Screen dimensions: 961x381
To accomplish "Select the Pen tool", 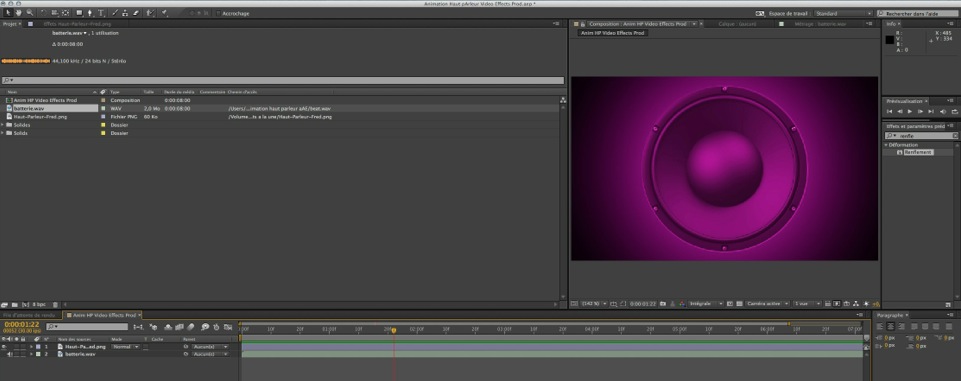I will coord(90,13).
